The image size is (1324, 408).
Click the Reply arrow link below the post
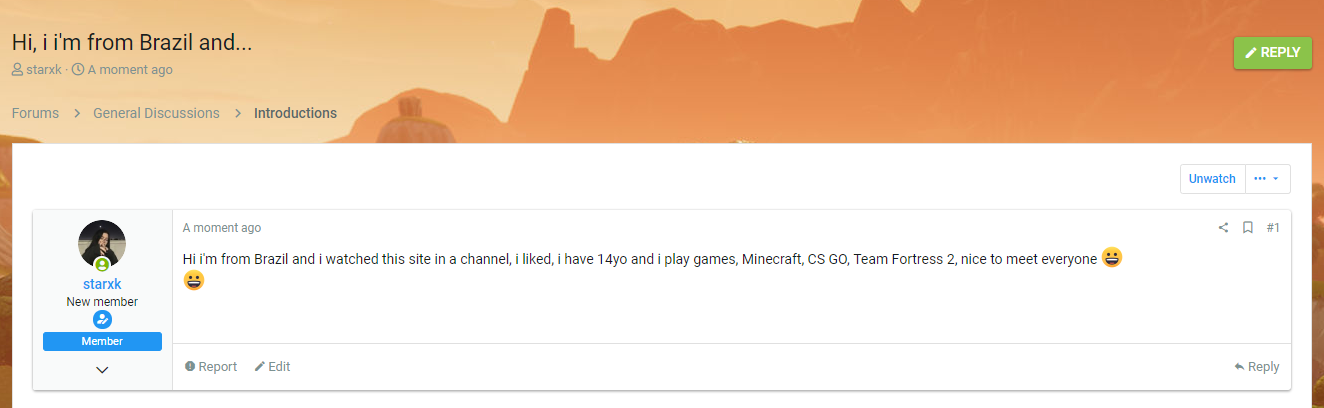(x=1257, y=367)
